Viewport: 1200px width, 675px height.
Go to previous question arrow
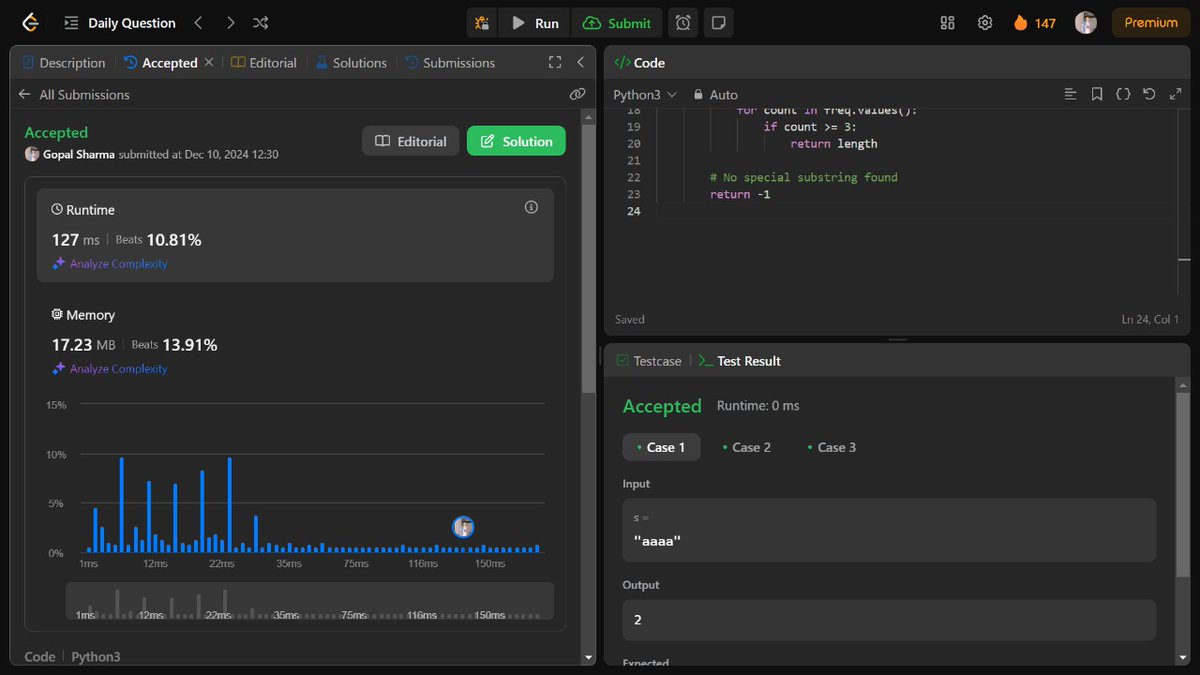198,22
